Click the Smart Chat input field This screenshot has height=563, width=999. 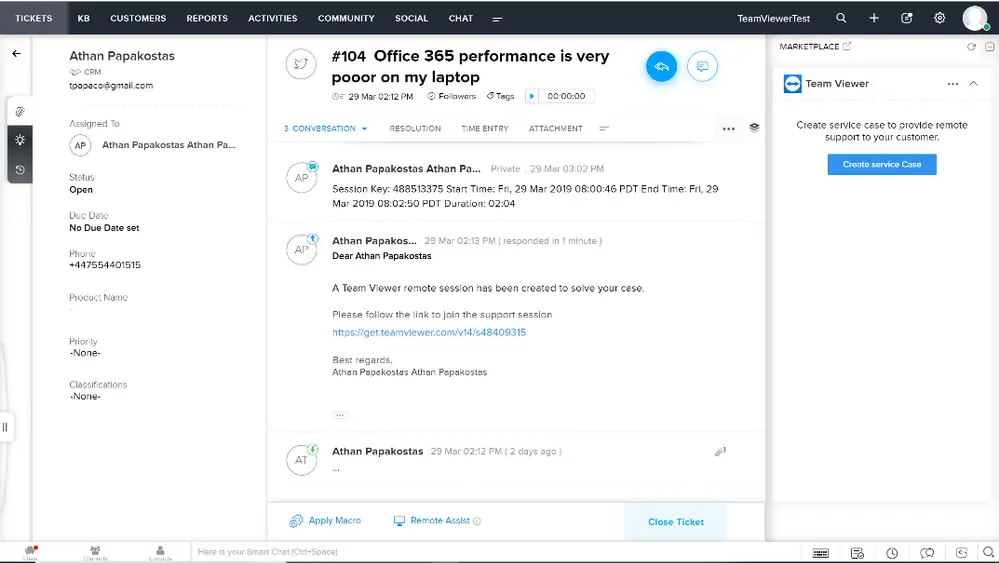click(x=497, y=552)
